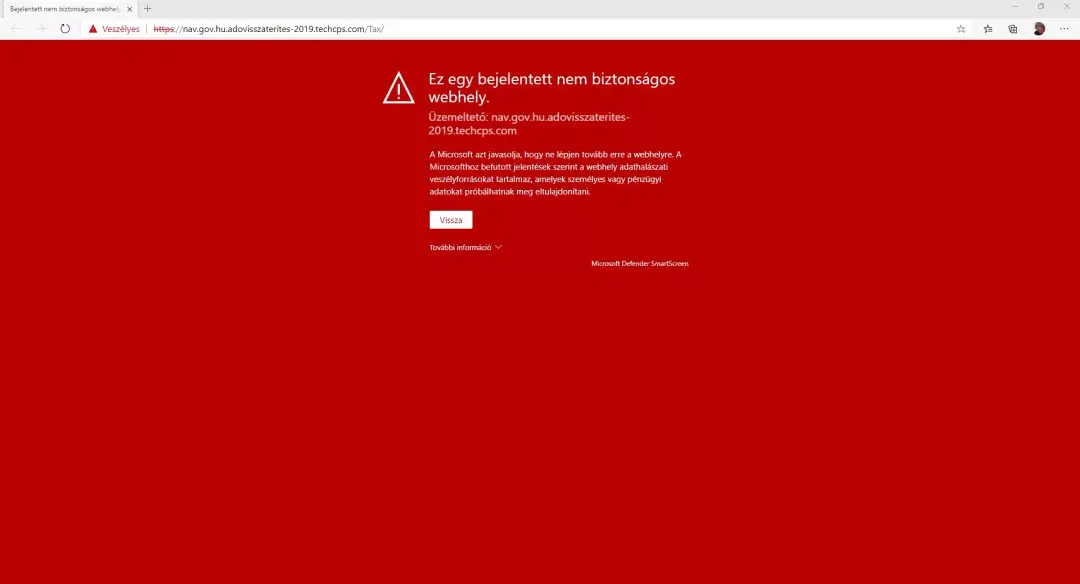1080x584 pixels.
Task: Close the browser window
Action: [1067, 7]
